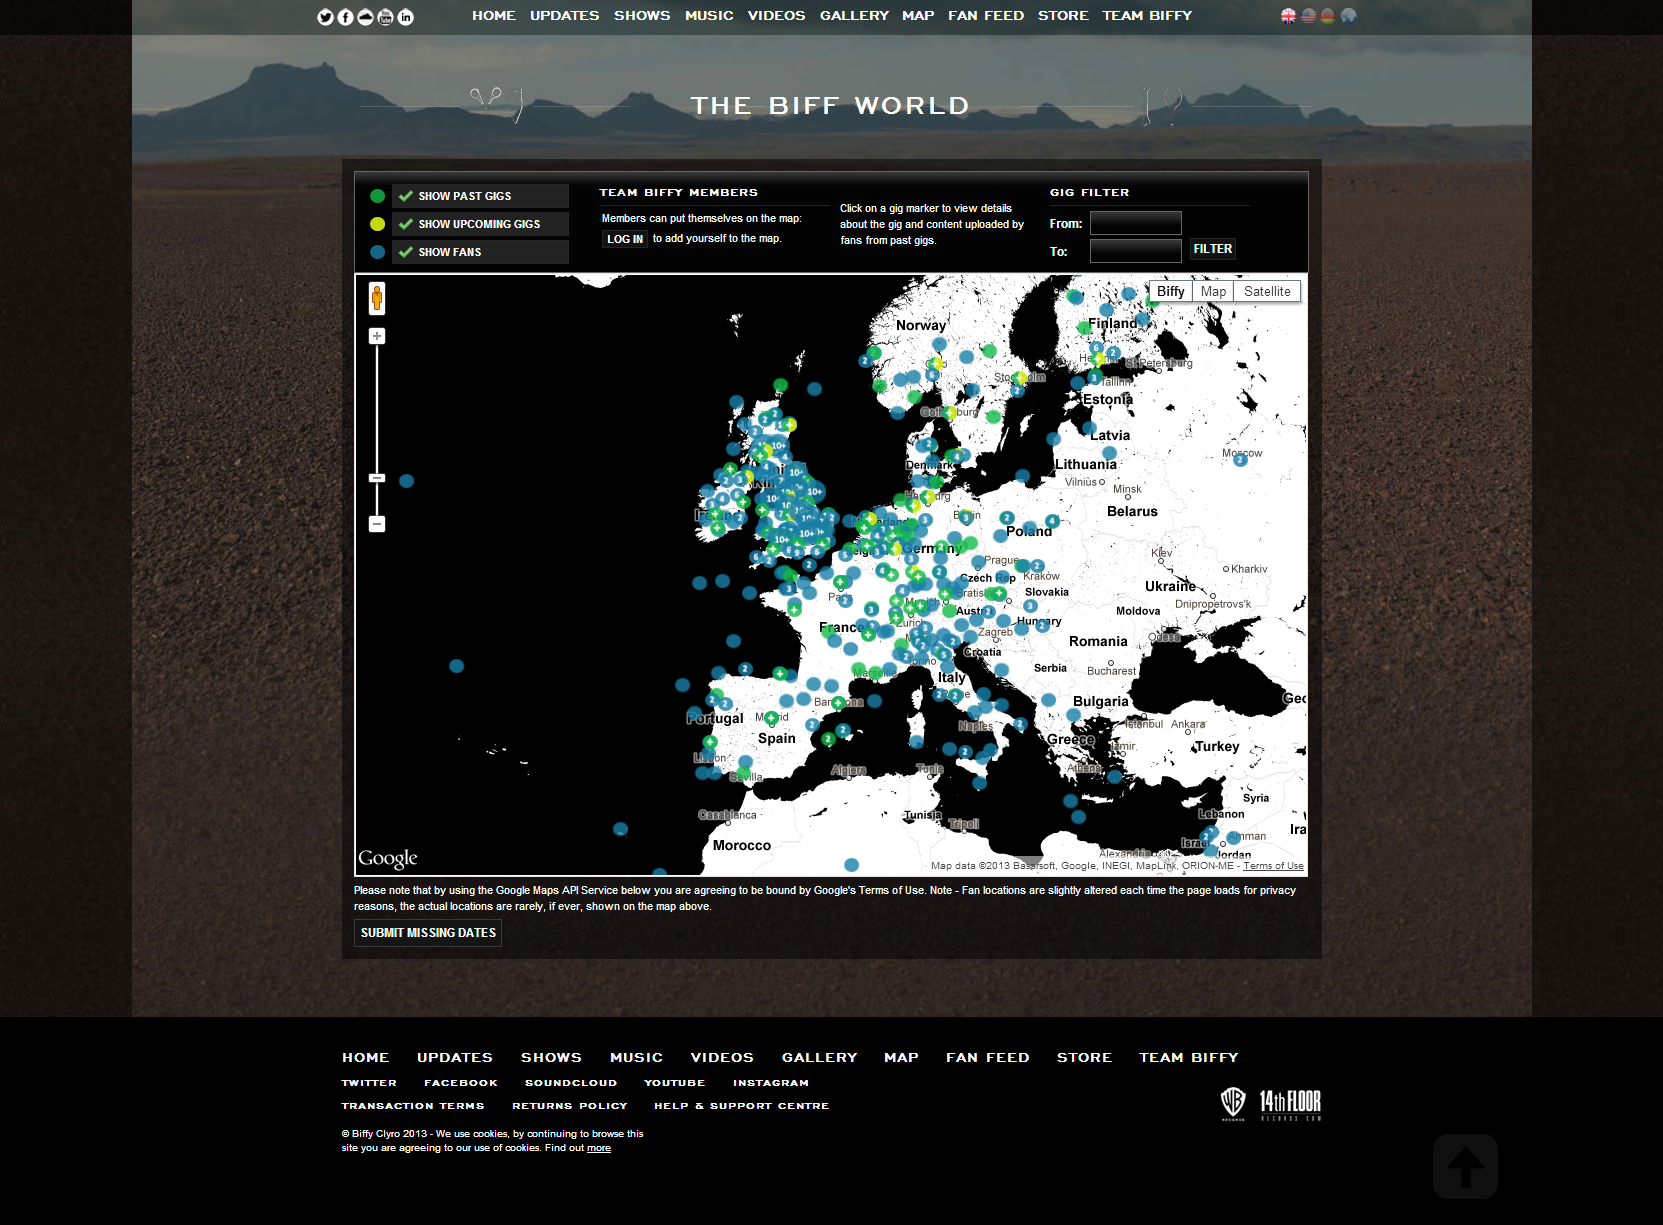Switch the map to Satellite view
This screenshot has height=1225, width=1663.
click(x=1267, y=291)
